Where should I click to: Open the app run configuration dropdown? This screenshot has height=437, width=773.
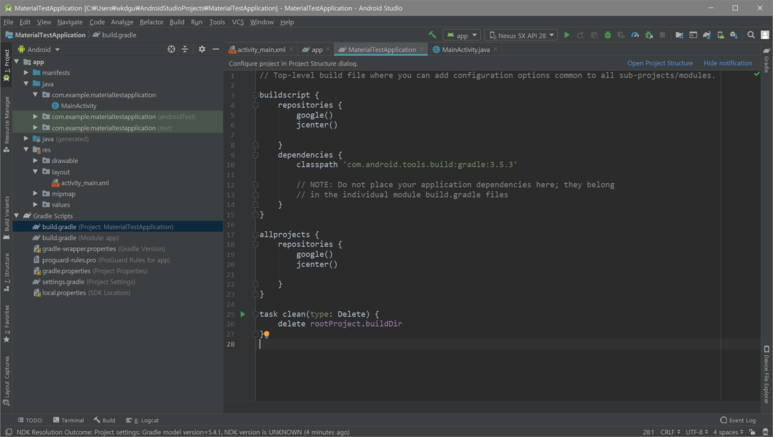point(462,36)
